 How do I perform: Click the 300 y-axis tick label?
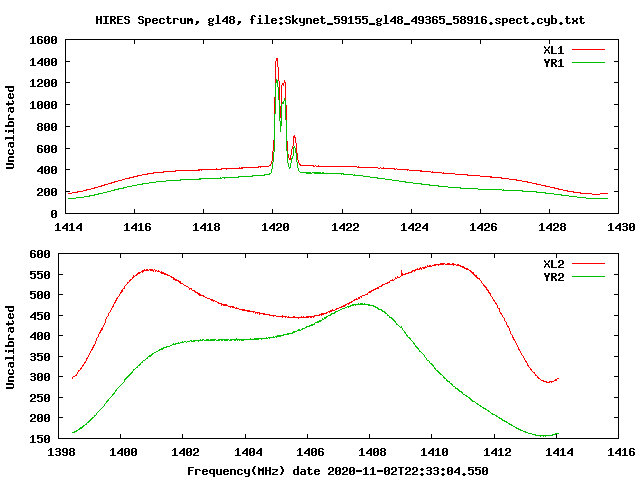(x=40, y=377)
